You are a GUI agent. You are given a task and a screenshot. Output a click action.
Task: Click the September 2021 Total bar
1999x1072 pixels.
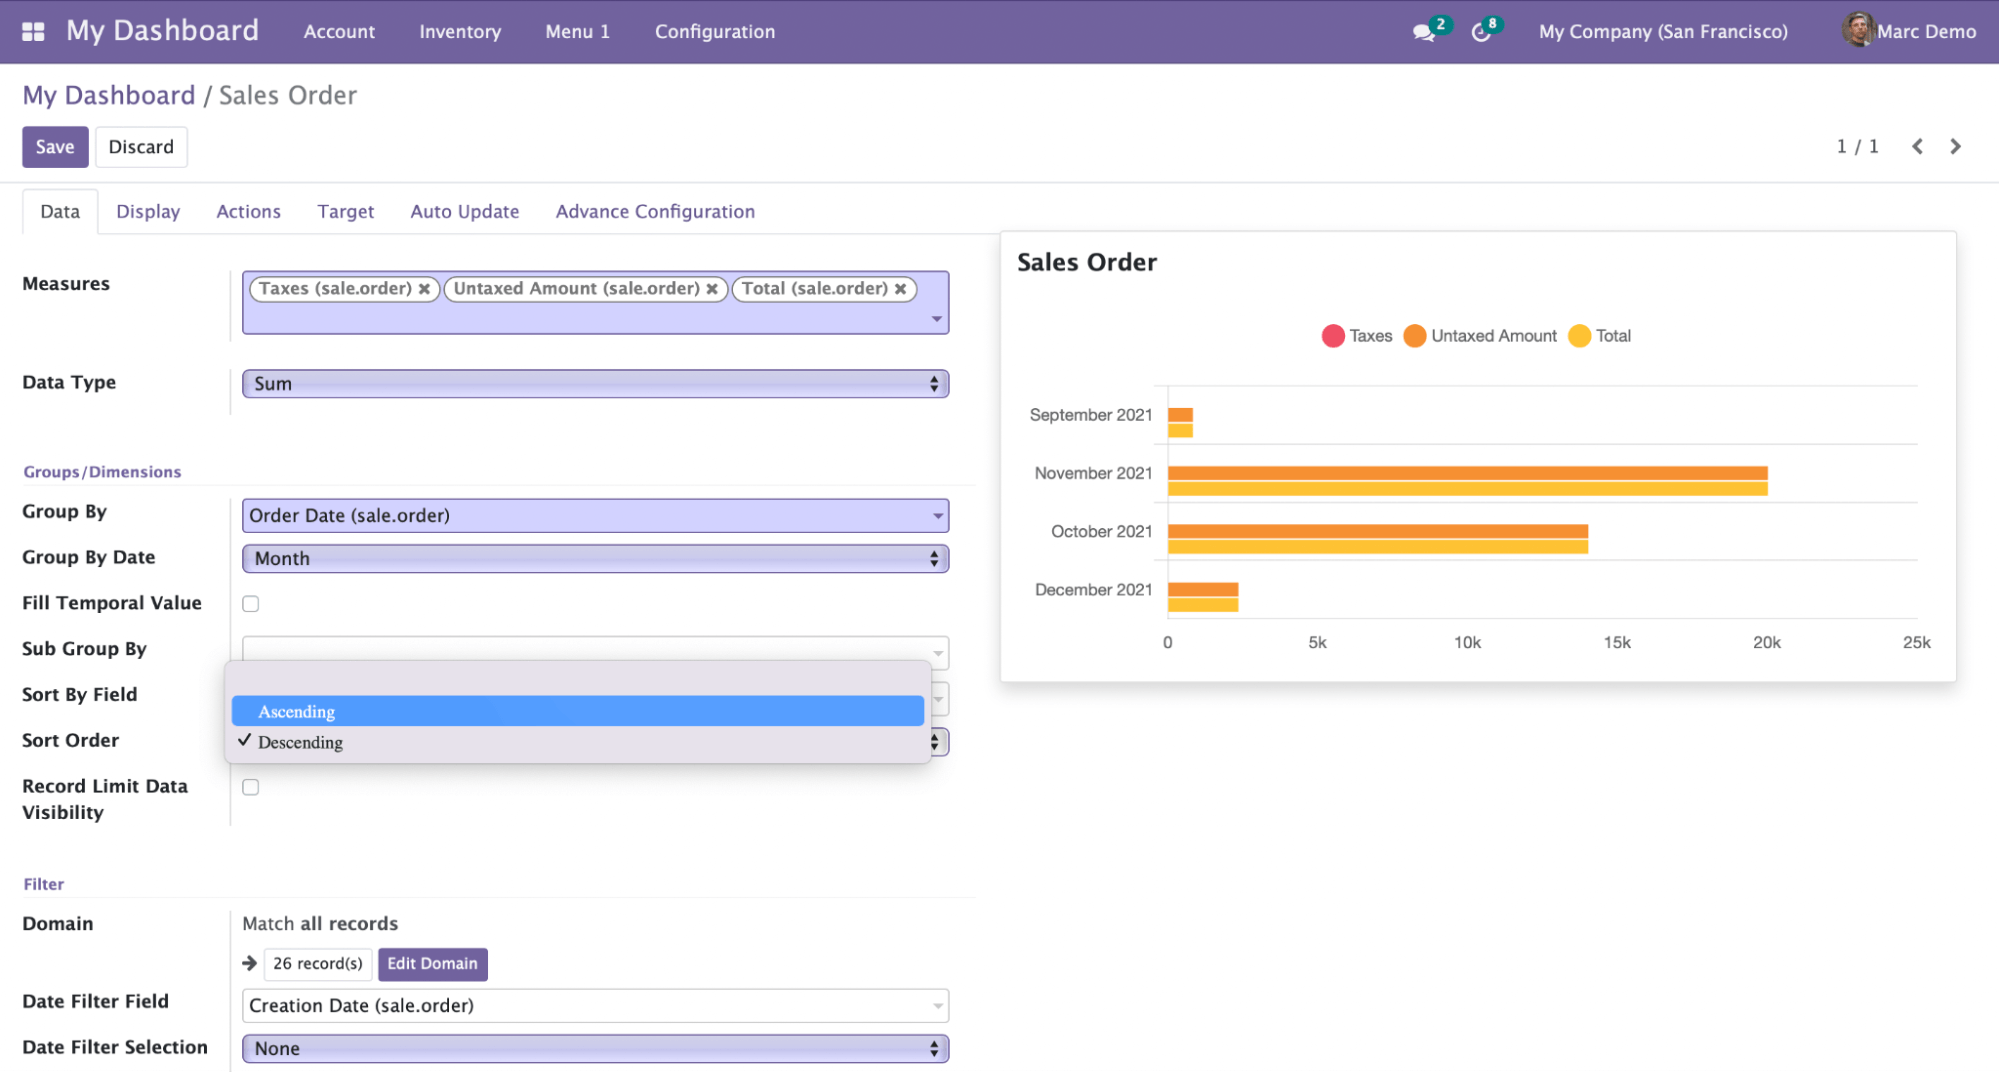[1180, 431]
